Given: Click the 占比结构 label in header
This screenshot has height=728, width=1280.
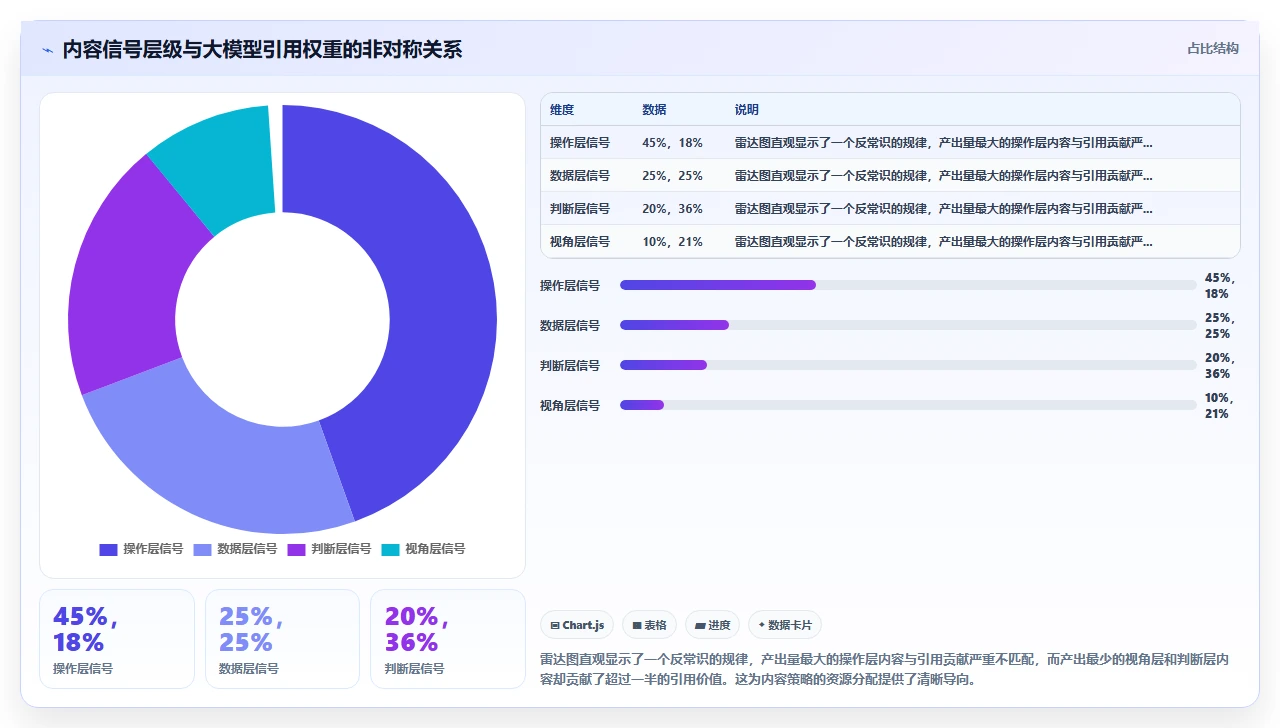Looking at the screenshot, I should (x=1213, y=48).
